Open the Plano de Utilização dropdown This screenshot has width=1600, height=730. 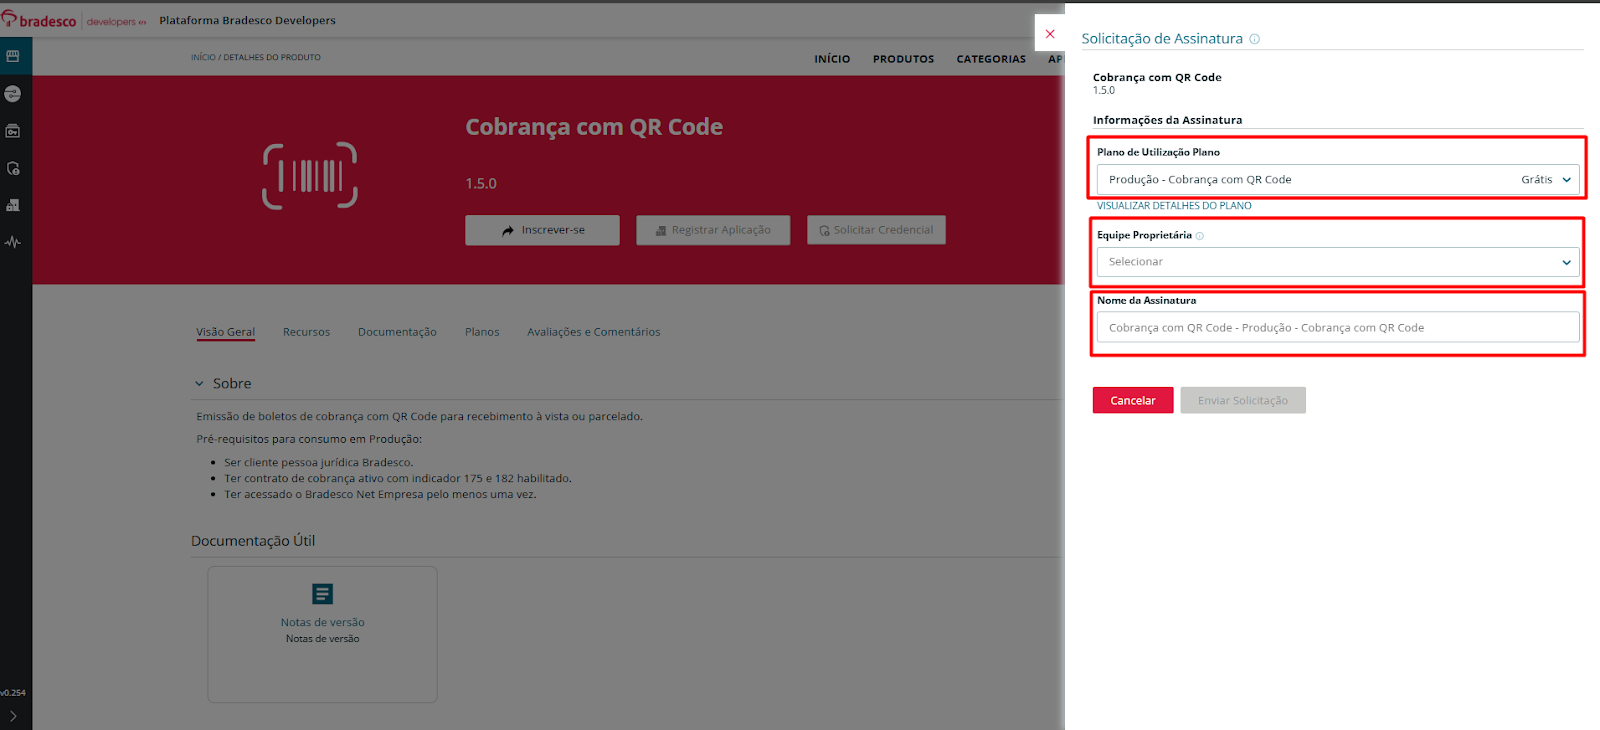(x=1338, y=180)
